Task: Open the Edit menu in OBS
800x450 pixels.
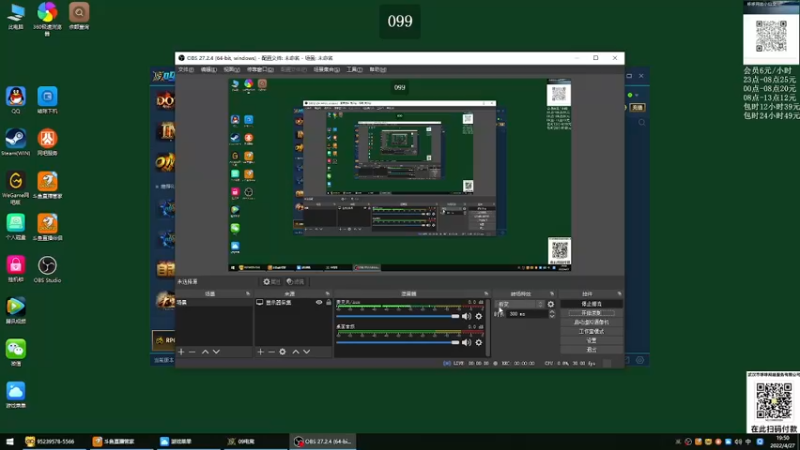Action: click(x=208, y=69)
